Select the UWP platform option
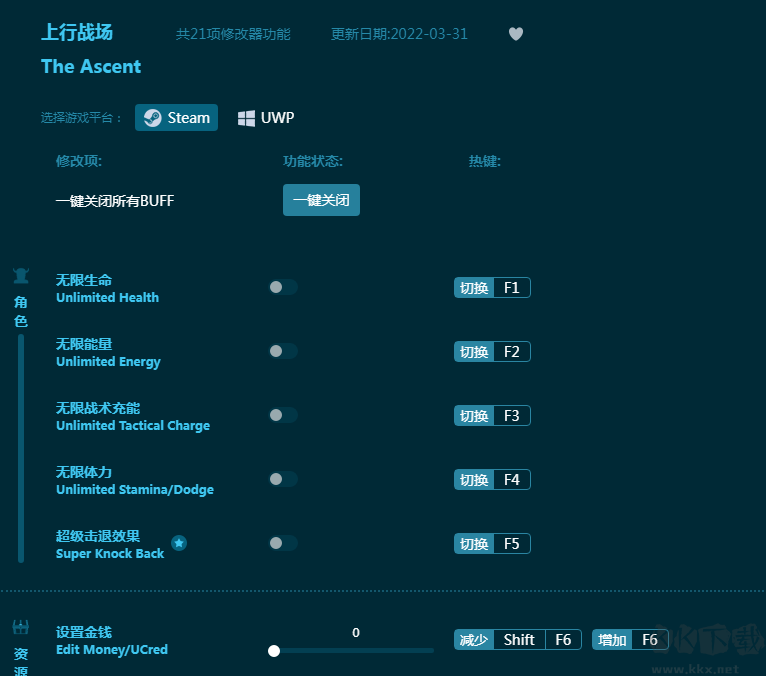Viewport: 766px width, 676px height. pyautogui.click(x=266, y=118)
